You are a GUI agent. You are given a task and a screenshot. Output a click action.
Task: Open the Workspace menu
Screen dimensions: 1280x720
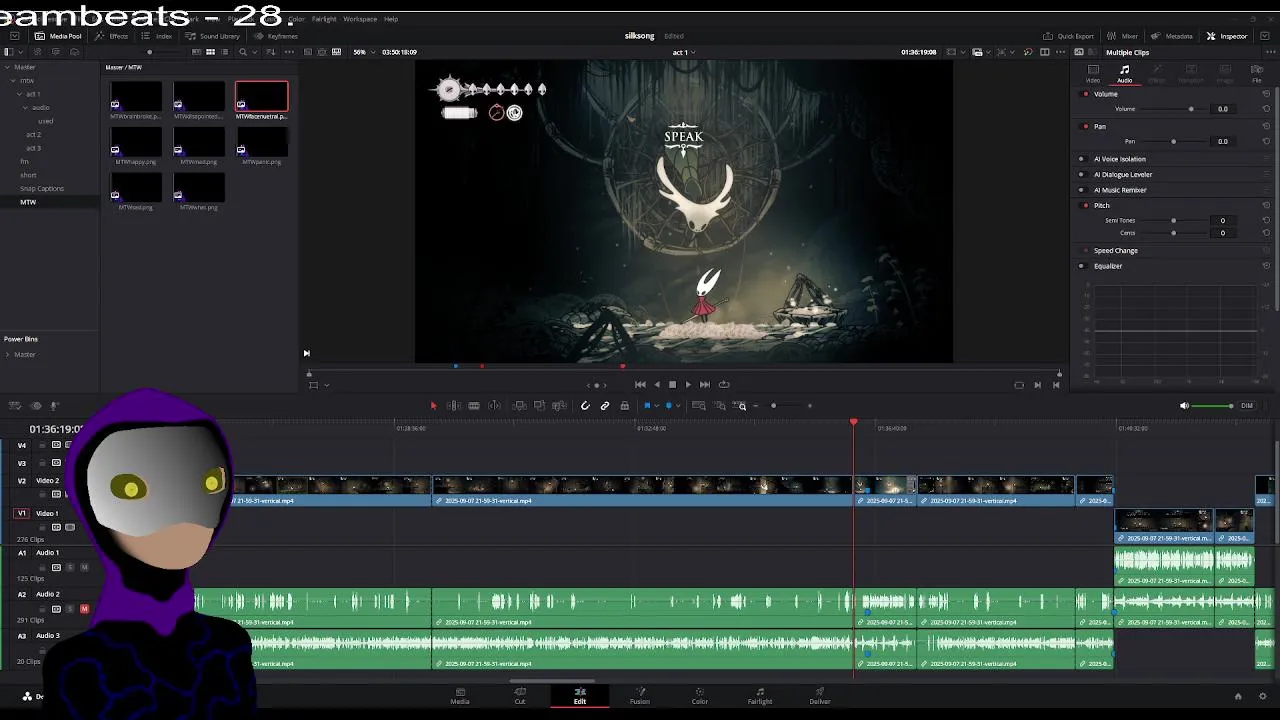click(360, 19)
